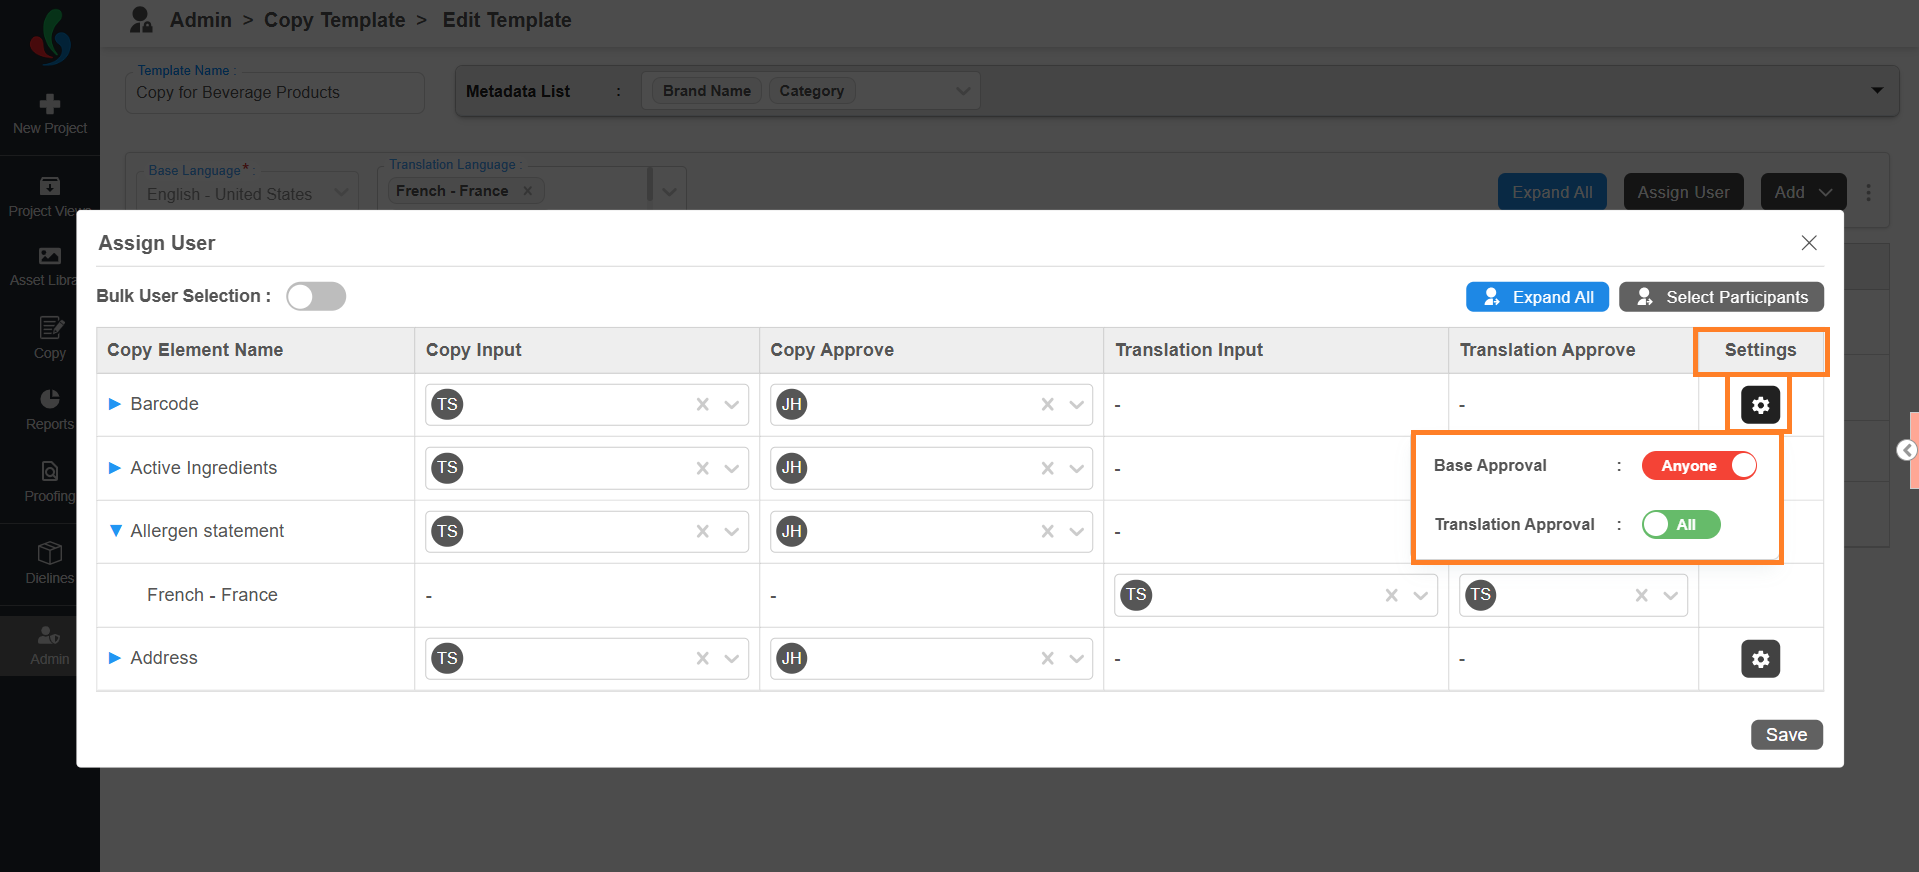Go to Copy Template breadcrumb
The width and height of the screenshot is (1919, 872).
click(334, 20)
